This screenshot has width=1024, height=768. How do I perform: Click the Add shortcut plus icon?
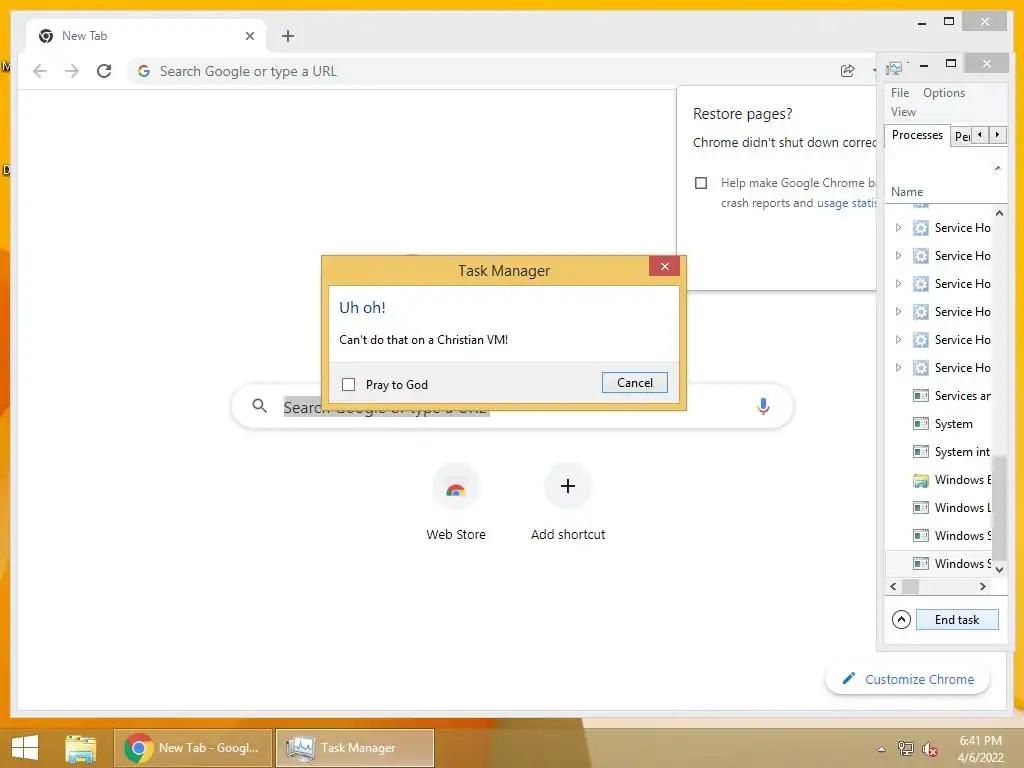tap(568, 486)
